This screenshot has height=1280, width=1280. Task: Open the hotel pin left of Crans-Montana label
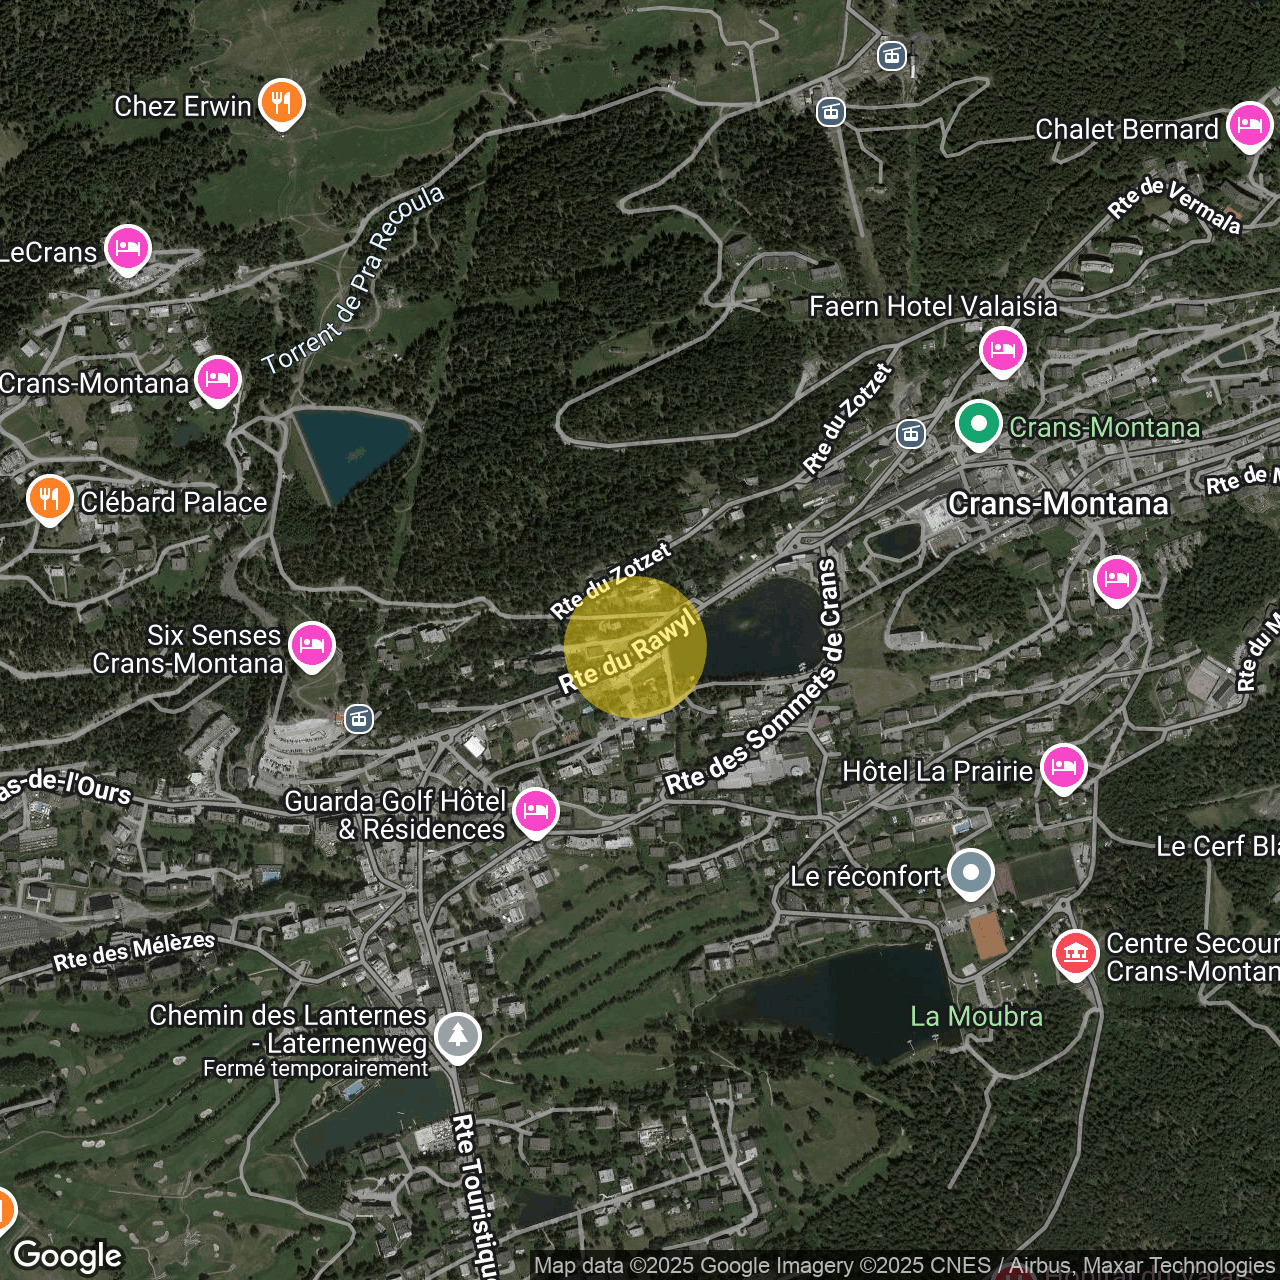(217, 380)
